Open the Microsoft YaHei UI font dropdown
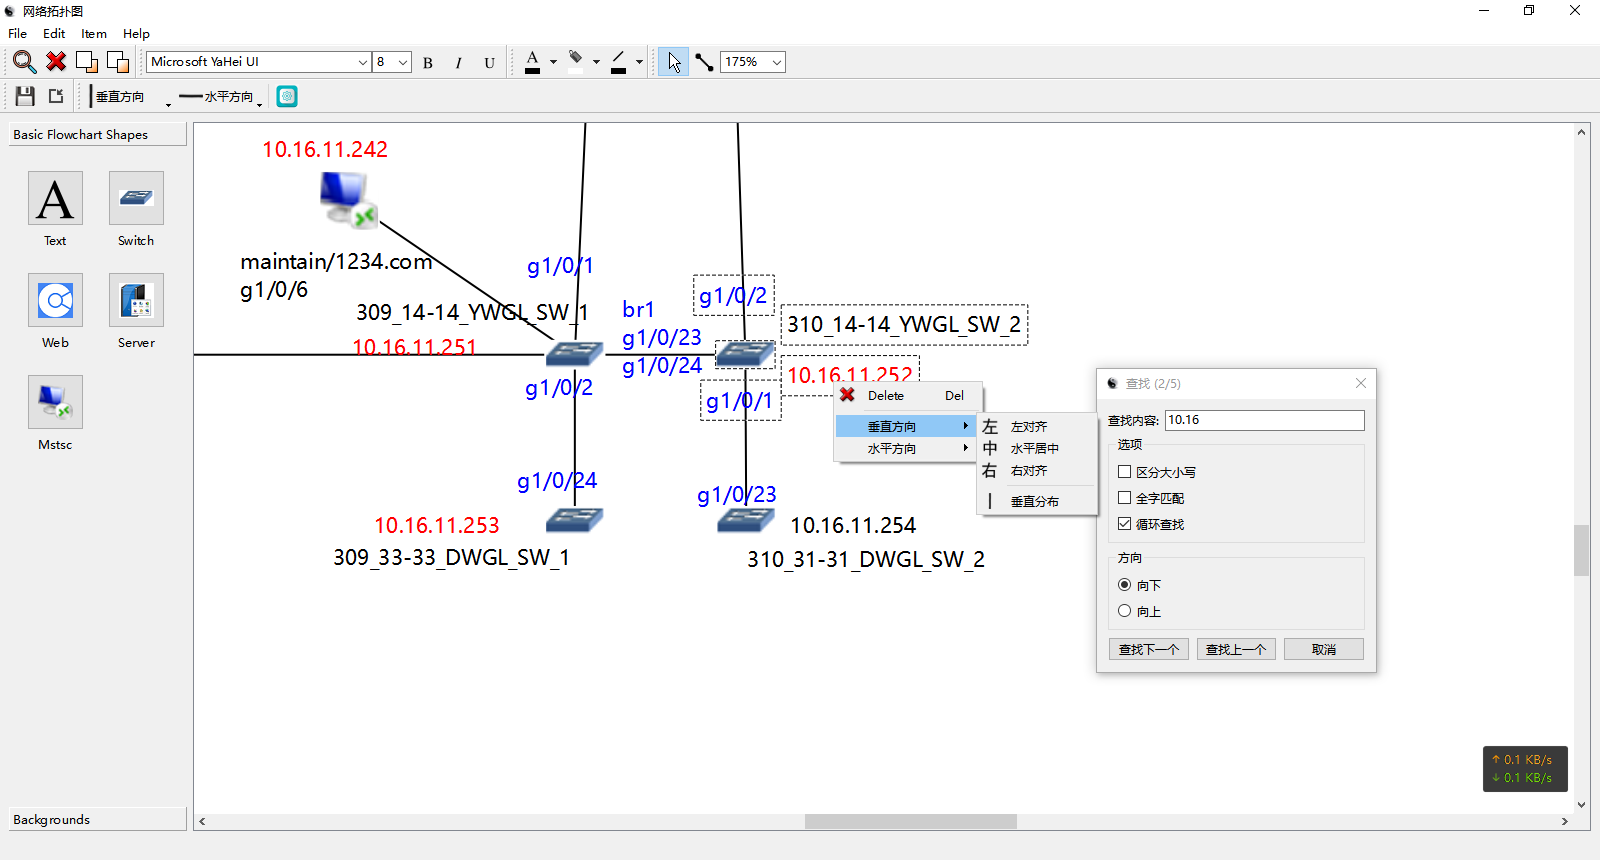The height and width of the screenshot is (860, 1600). click(x=362, y=62)
